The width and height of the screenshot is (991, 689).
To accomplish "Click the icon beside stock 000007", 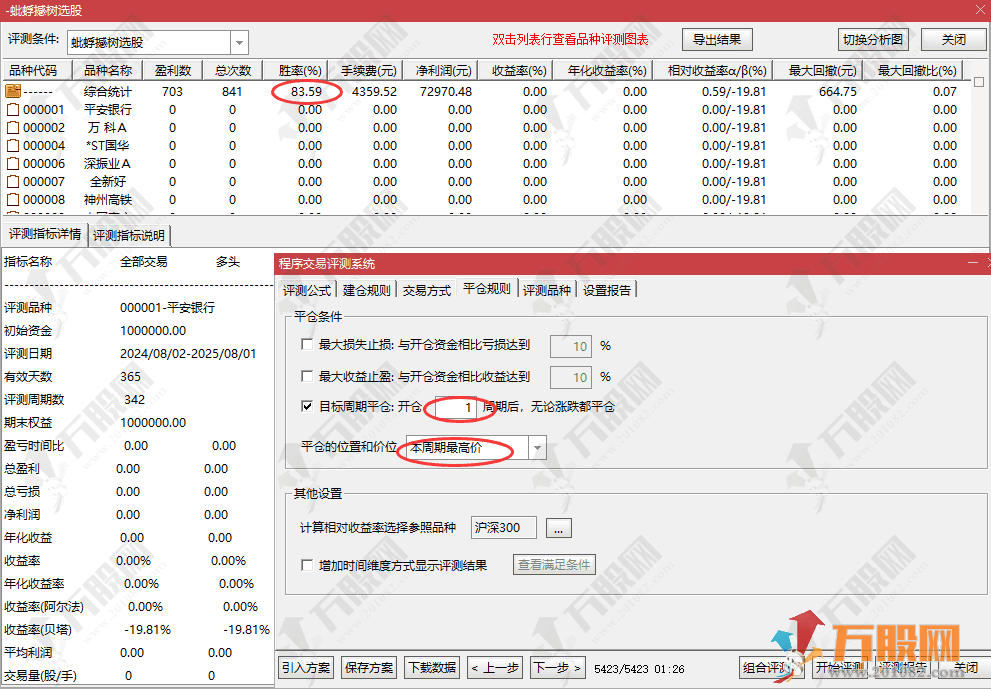I will [x=13, y=181].
